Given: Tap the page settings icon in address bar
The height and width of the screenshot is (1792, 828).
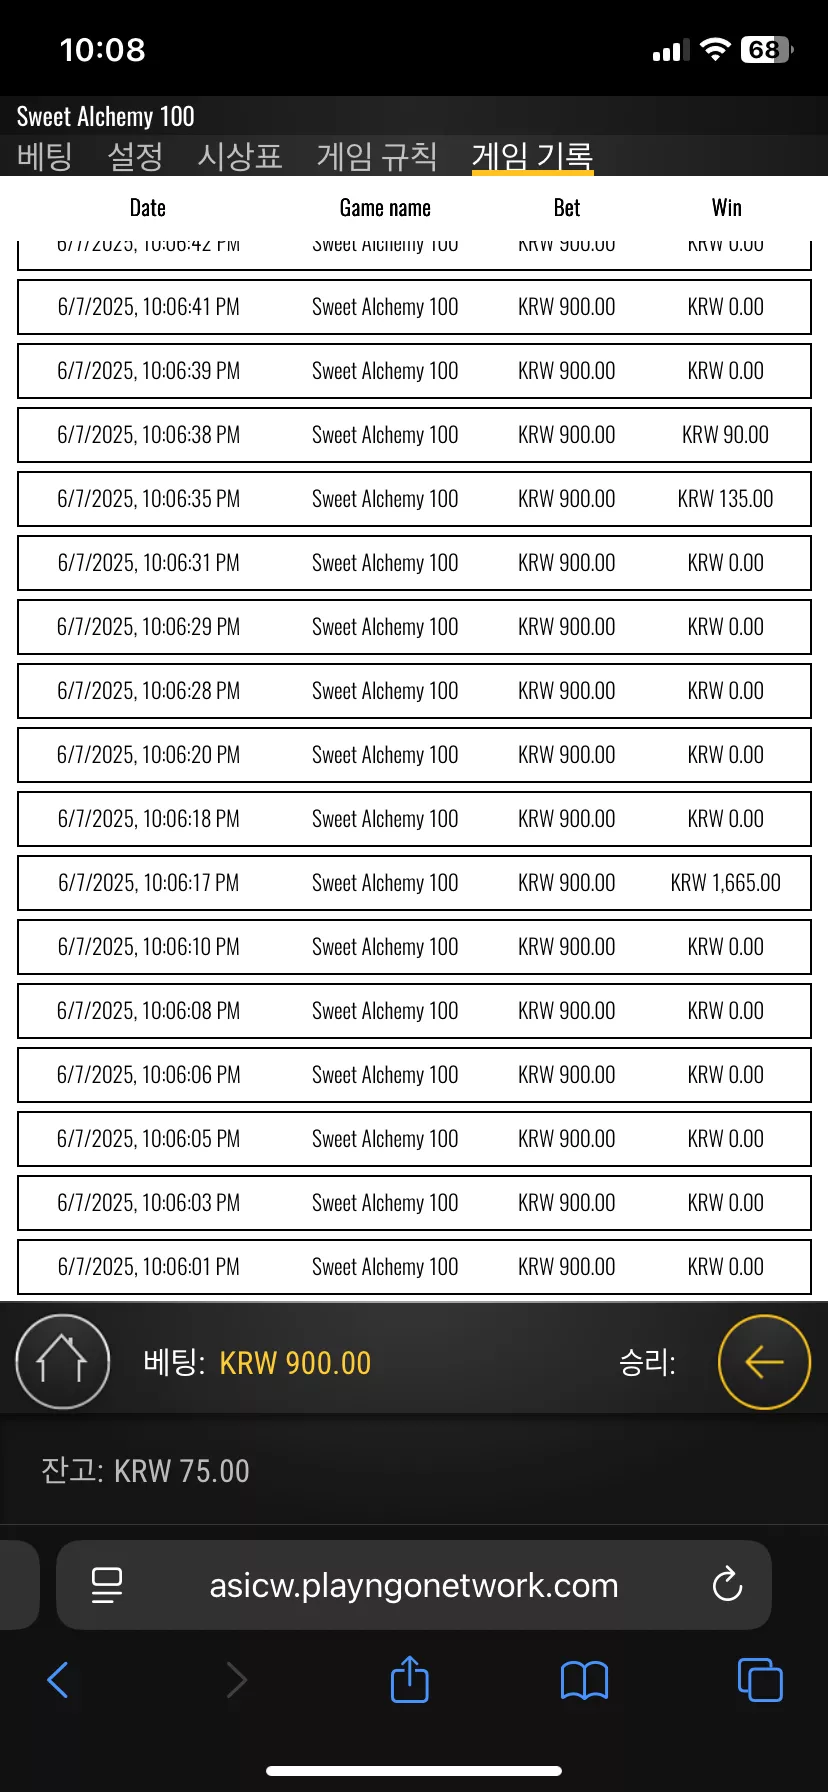Looking at the screenshot, I should click(107, 1585).
